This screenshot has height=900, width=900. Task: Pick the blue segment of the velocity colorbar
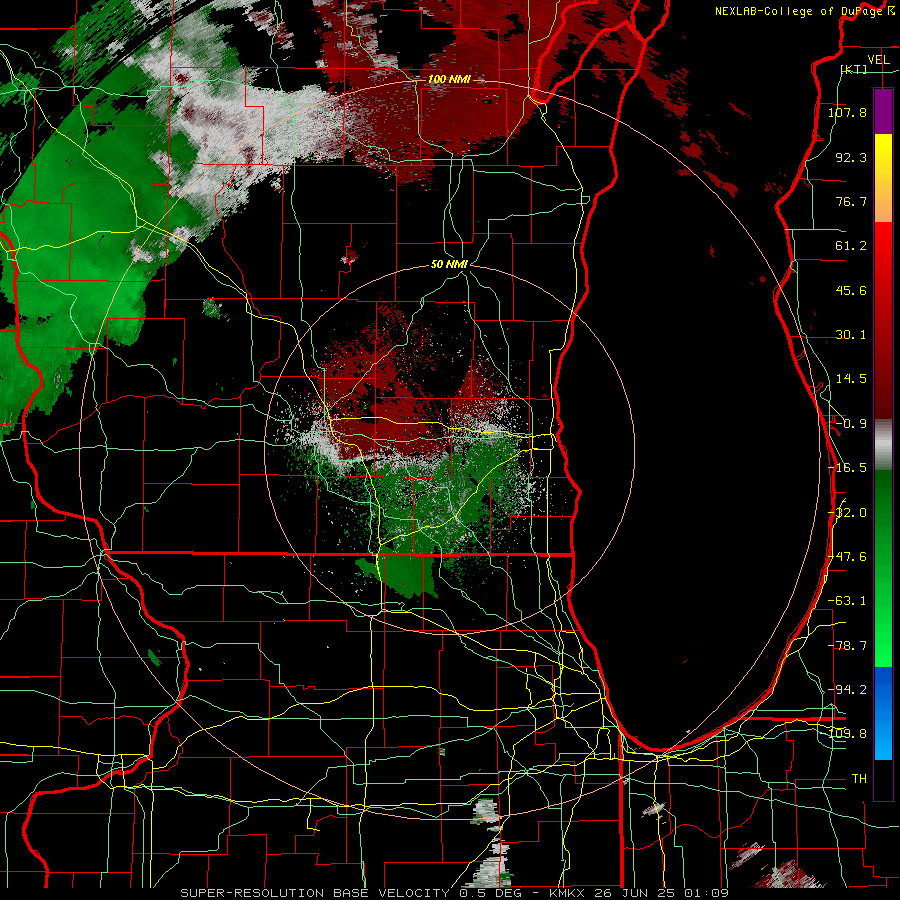(883, 713)
